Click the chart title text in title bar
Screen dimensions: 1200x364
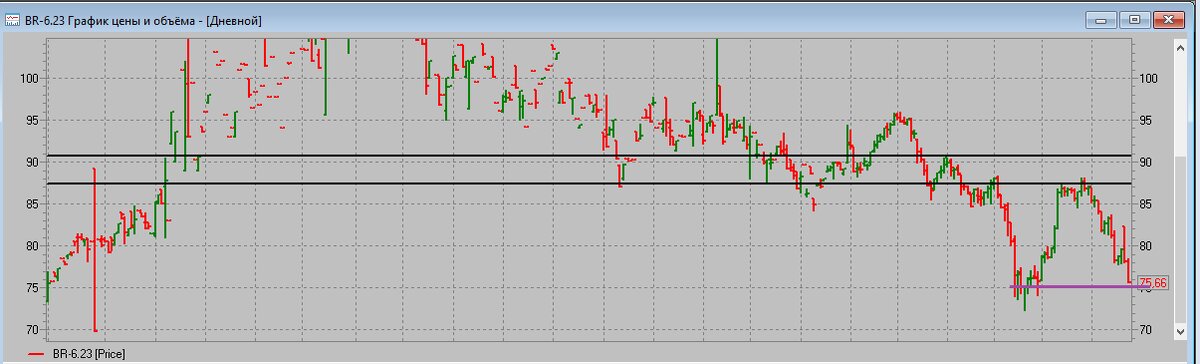click(144, 19)
